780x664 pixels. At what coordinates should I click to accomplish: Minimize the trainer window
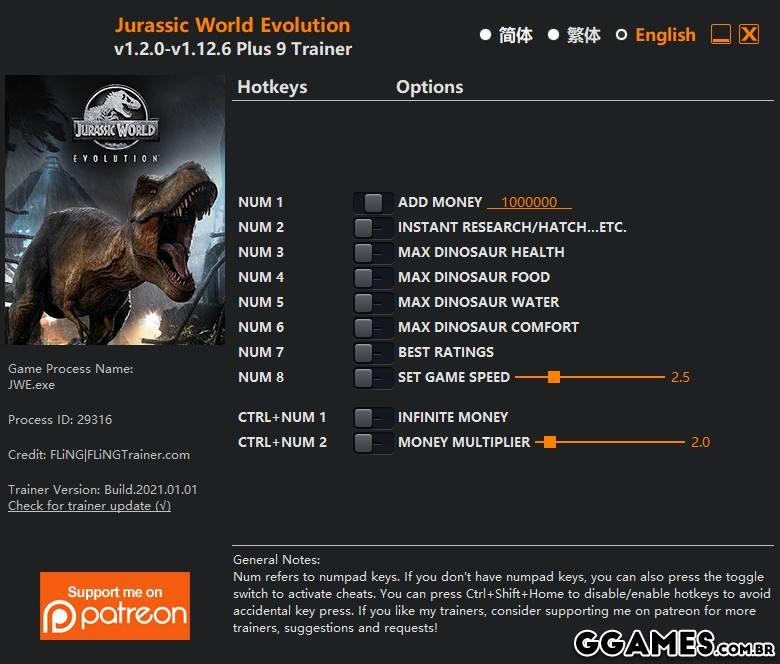720,35
